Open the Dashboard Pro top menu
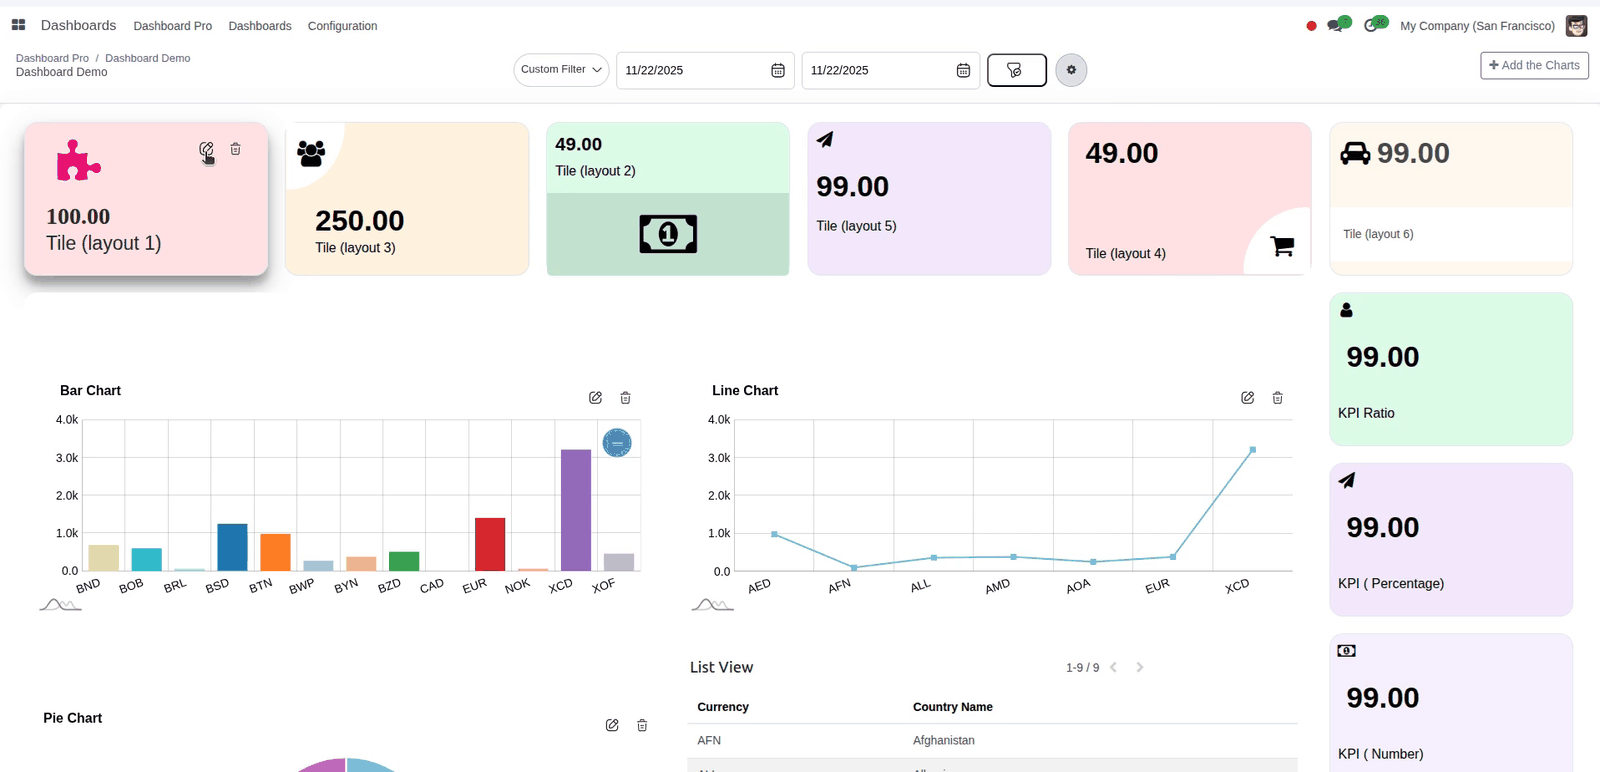 (173, 26)
